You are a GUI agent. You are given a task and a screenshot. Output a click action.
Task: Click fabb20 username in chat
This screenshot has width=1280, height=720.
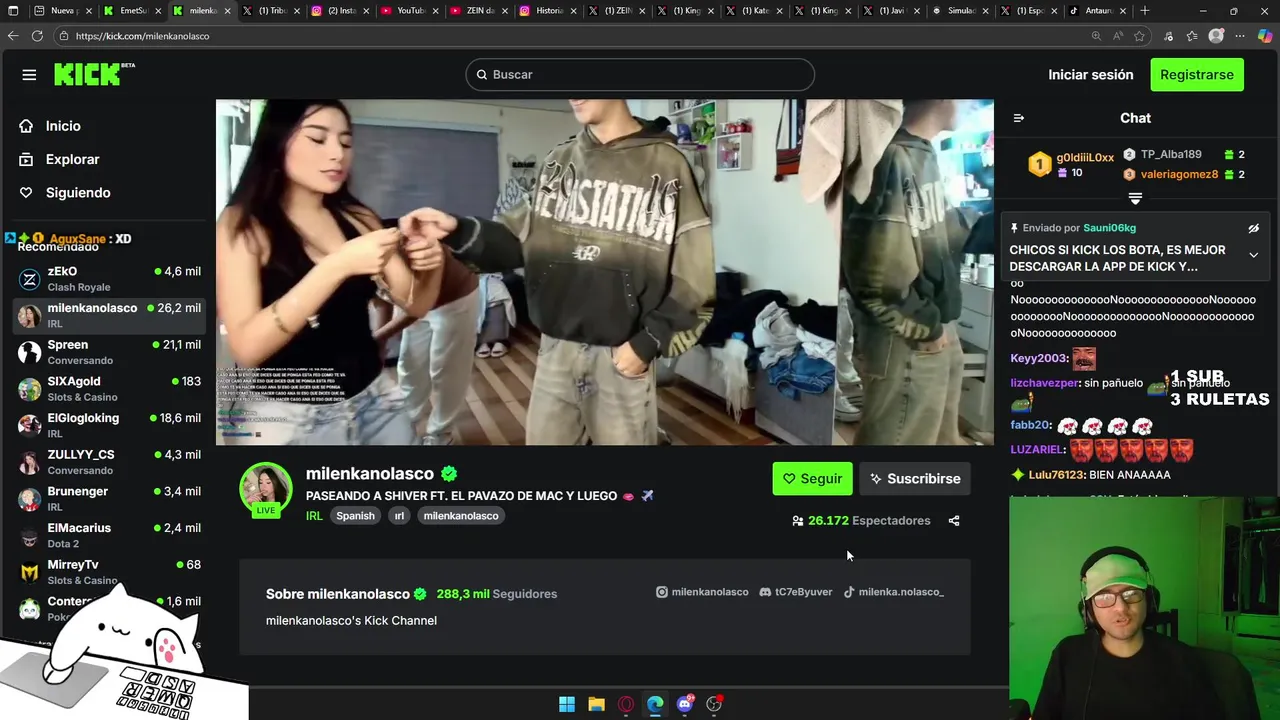pyautogui.click(x=1030, y=426)
